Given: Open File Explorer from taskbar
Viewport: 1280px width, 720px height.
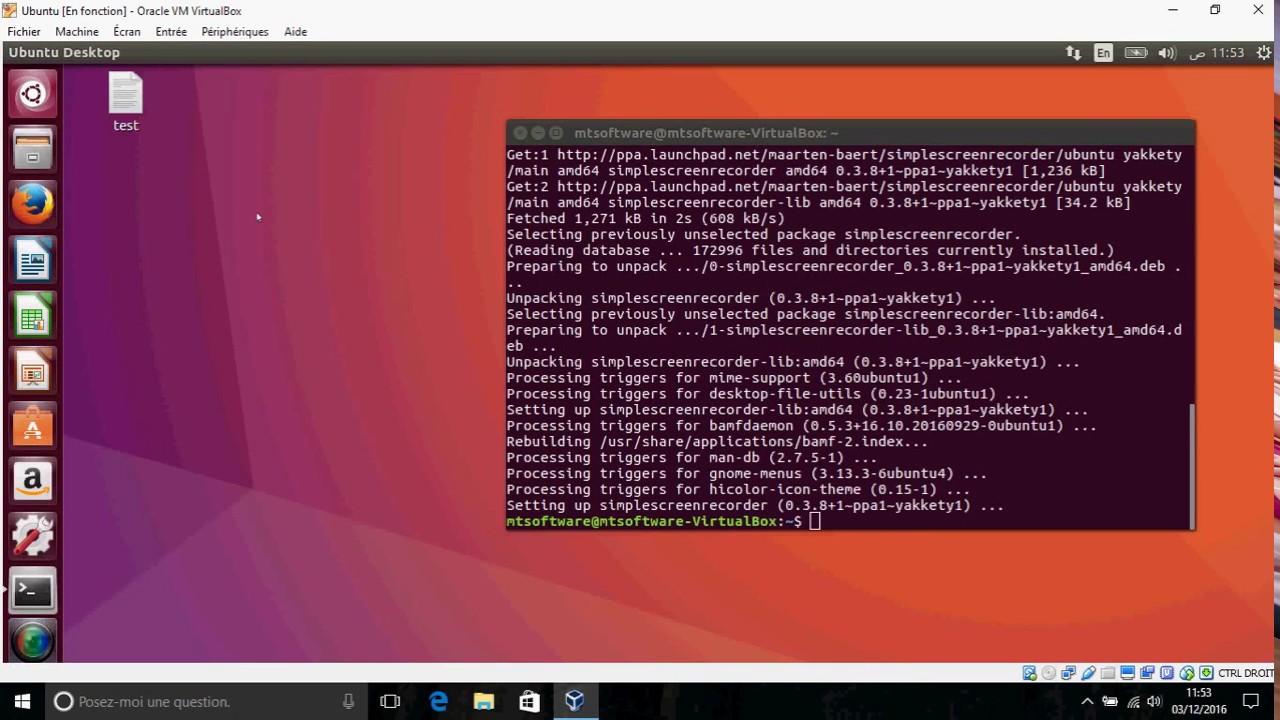Looking at the screenshot, I should [483, 701].
